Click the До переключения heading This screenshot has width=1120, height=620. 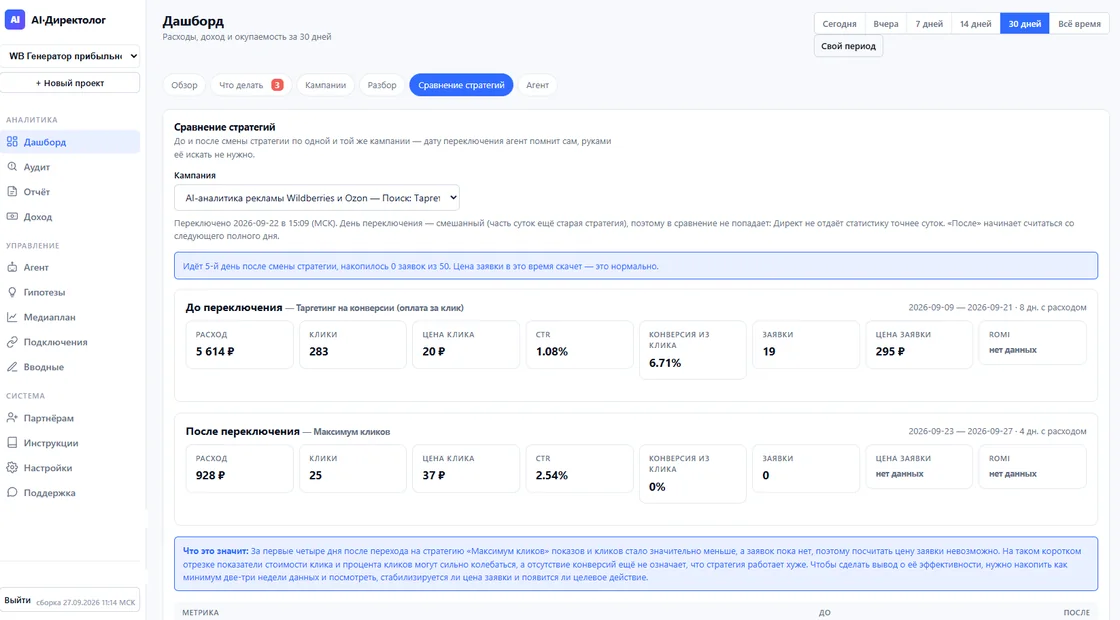[234, 308]
